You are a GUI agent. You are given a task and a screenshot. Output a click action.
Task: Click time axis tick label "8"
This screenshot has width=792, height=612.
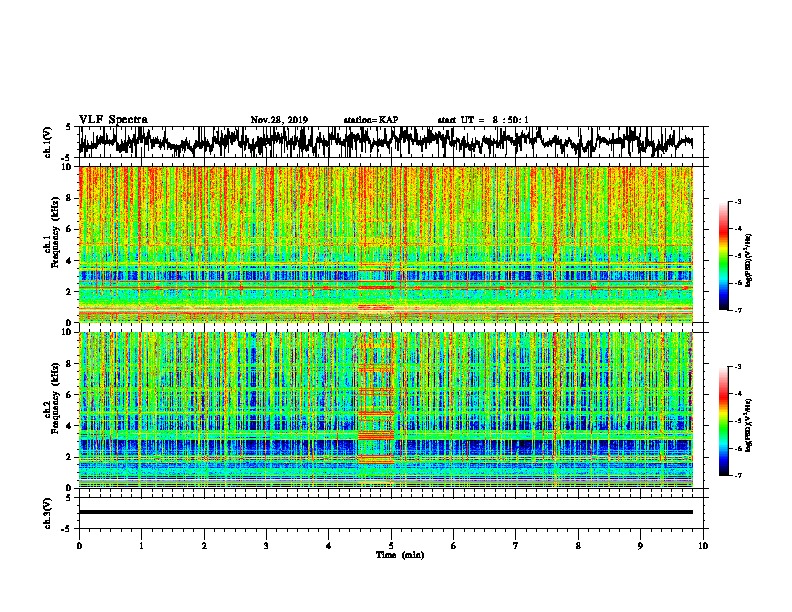click(x=578, y=546)
